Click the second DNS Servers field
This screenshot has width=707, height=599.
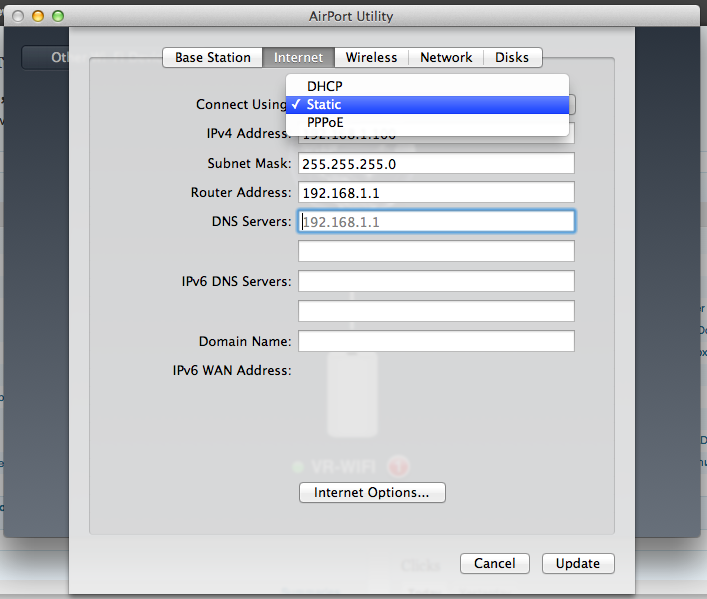point(436,251)
